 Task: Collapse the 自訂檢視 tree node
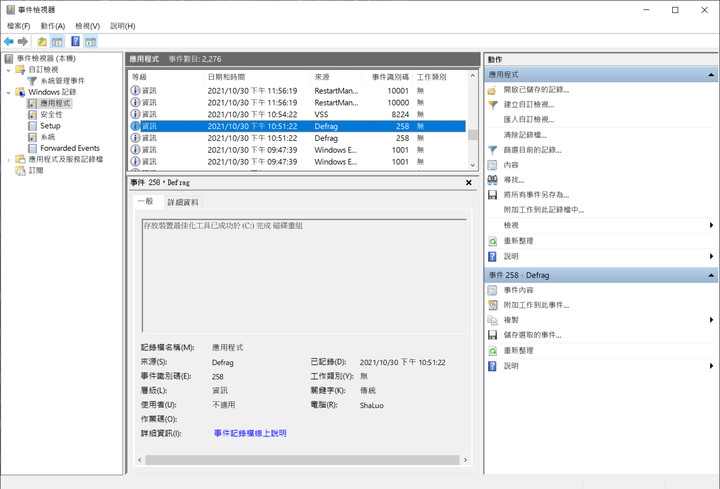tap(8, 70)
